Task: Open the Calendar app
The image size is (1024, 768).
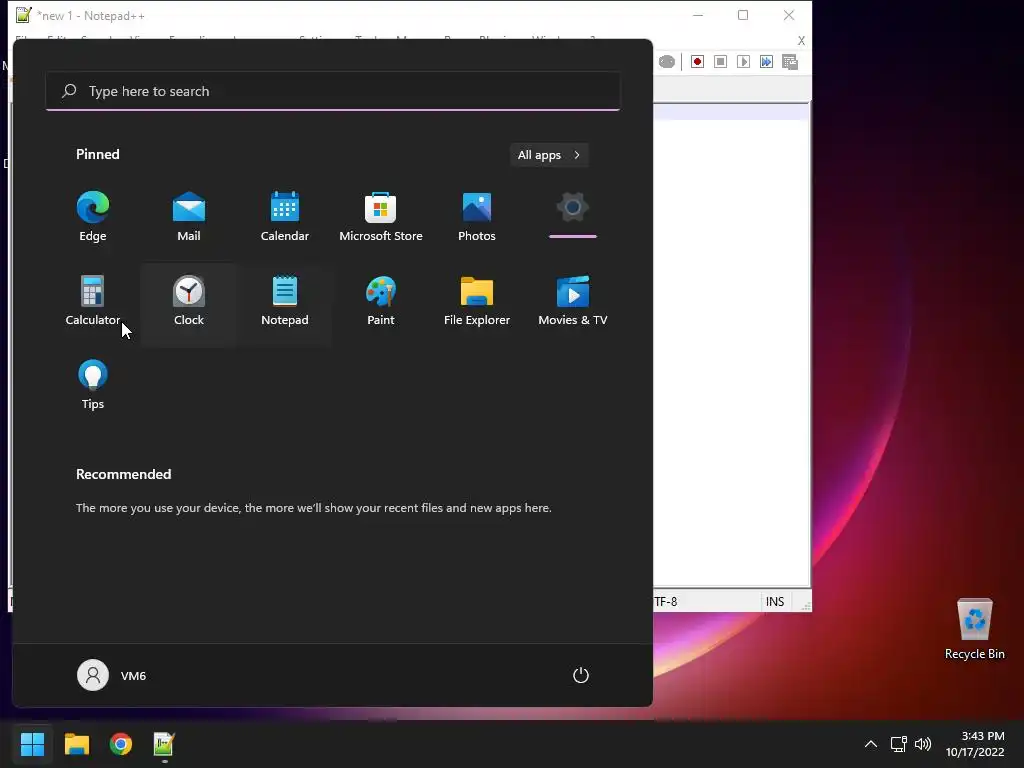Action: coord(285,217)
